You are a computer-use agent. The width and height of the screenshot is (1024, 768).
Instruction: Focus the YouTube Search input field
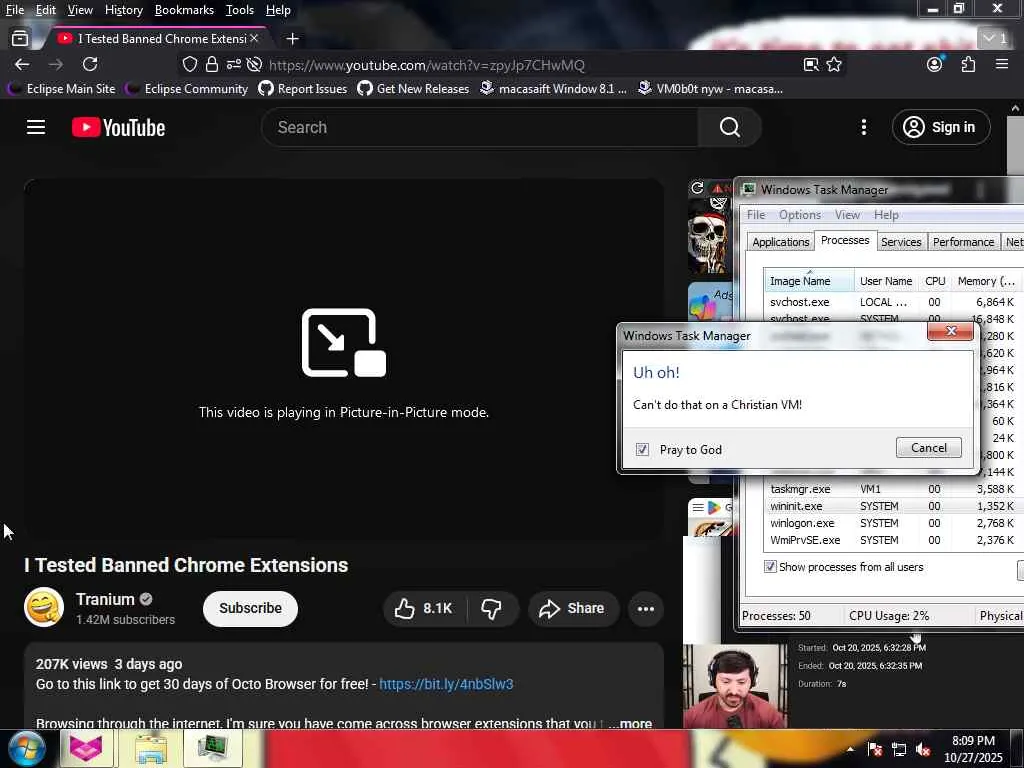[480, 127]
